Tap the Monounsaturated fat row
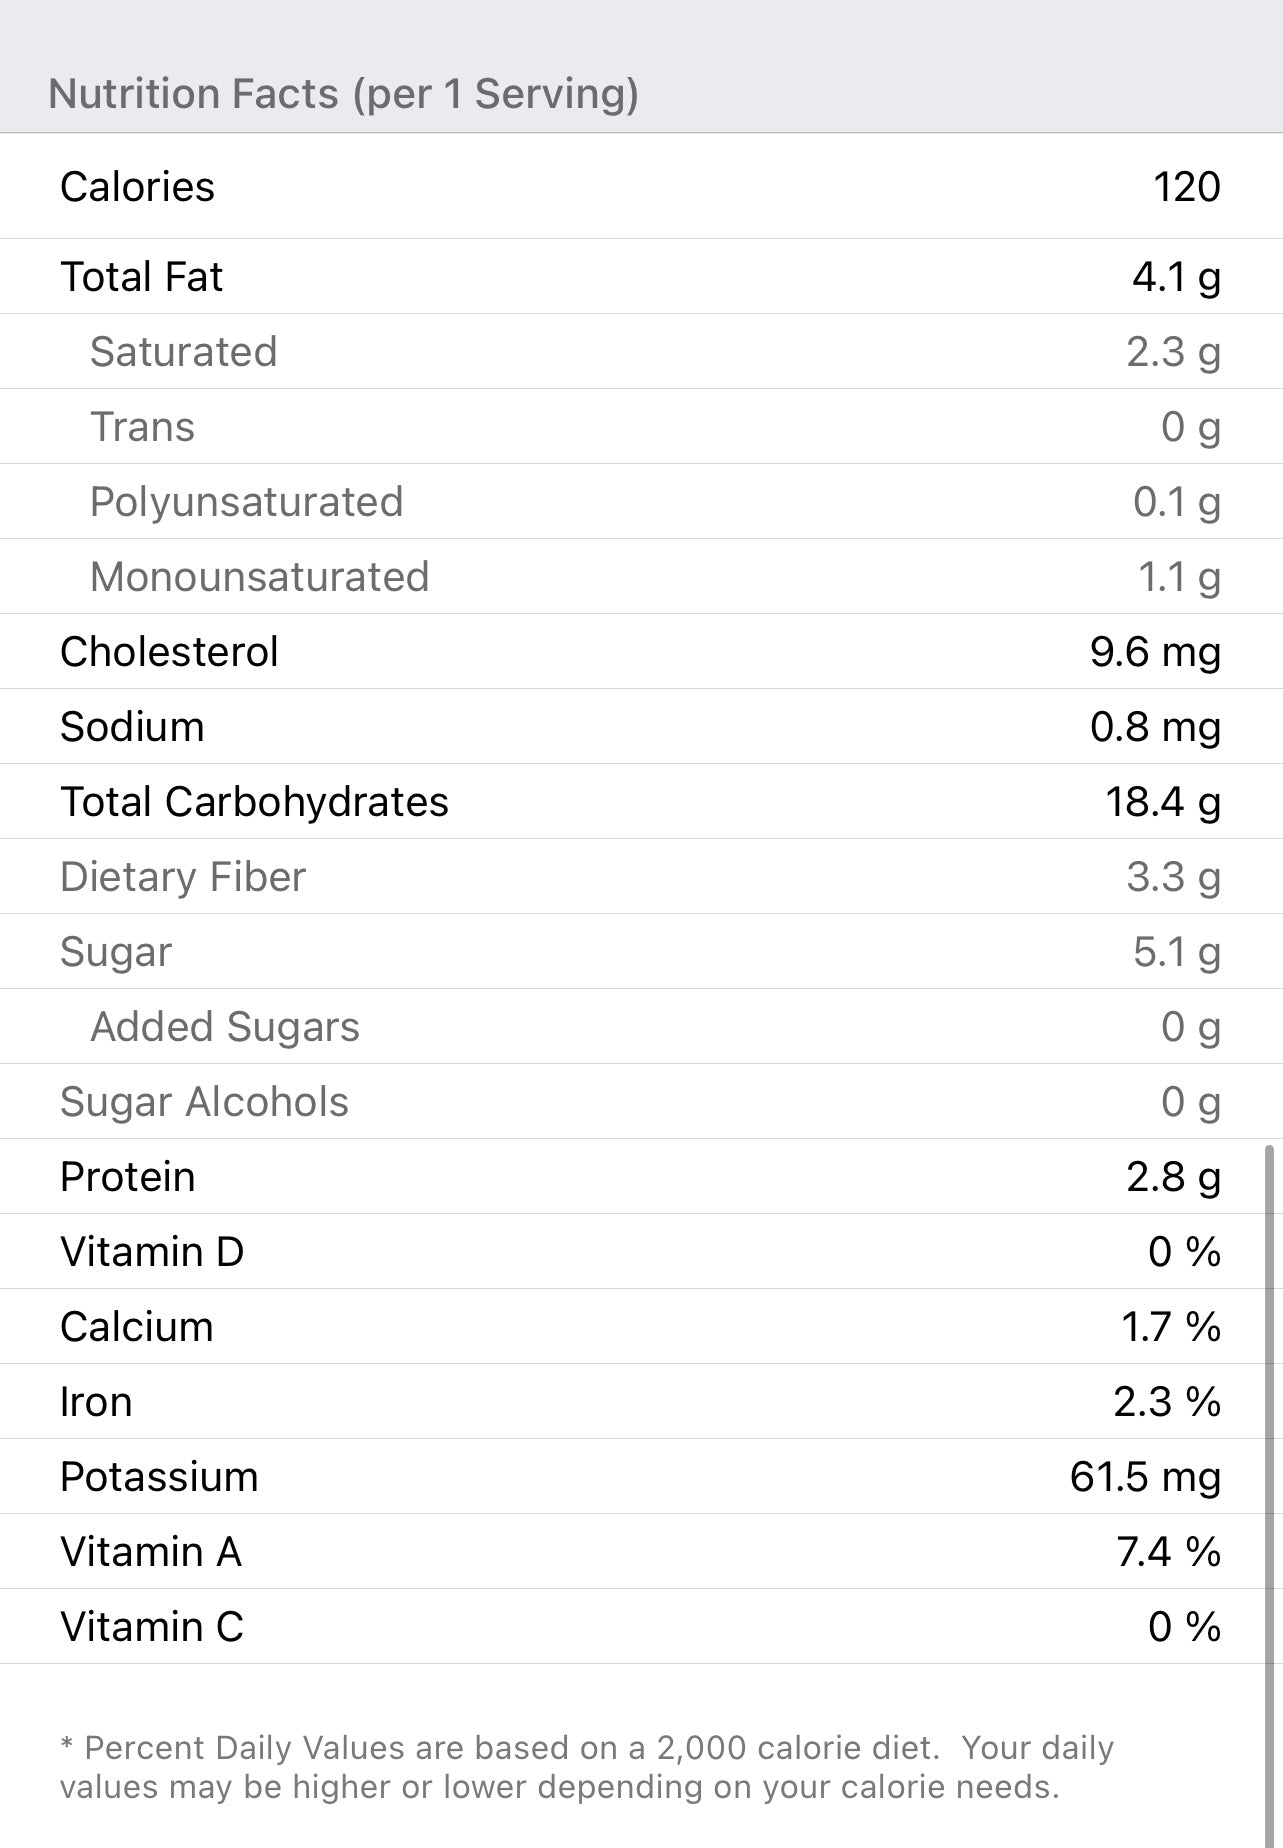 pyautogui.click(x=640, y=577)
